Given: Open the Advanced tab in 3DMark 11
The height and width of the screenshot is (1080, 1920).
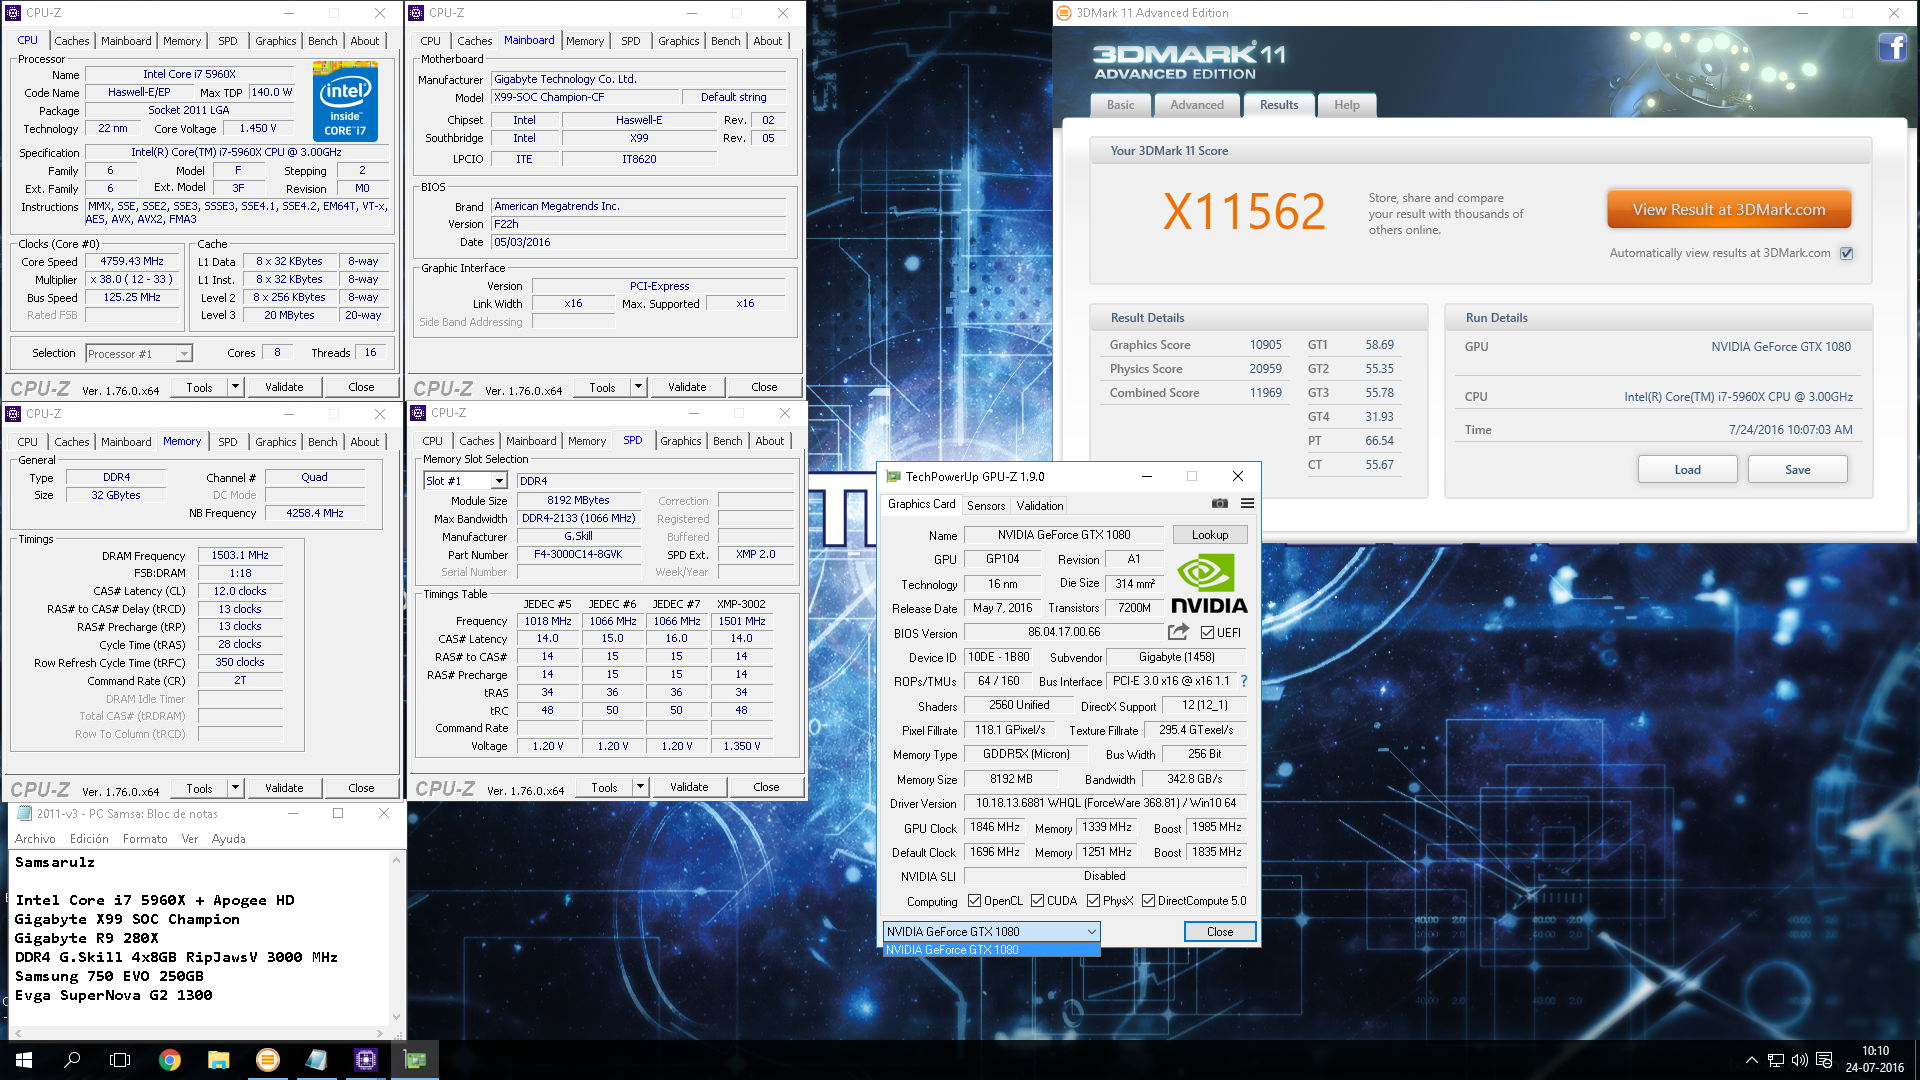Looking at the screenshot, I should [x=1196, y=105].
